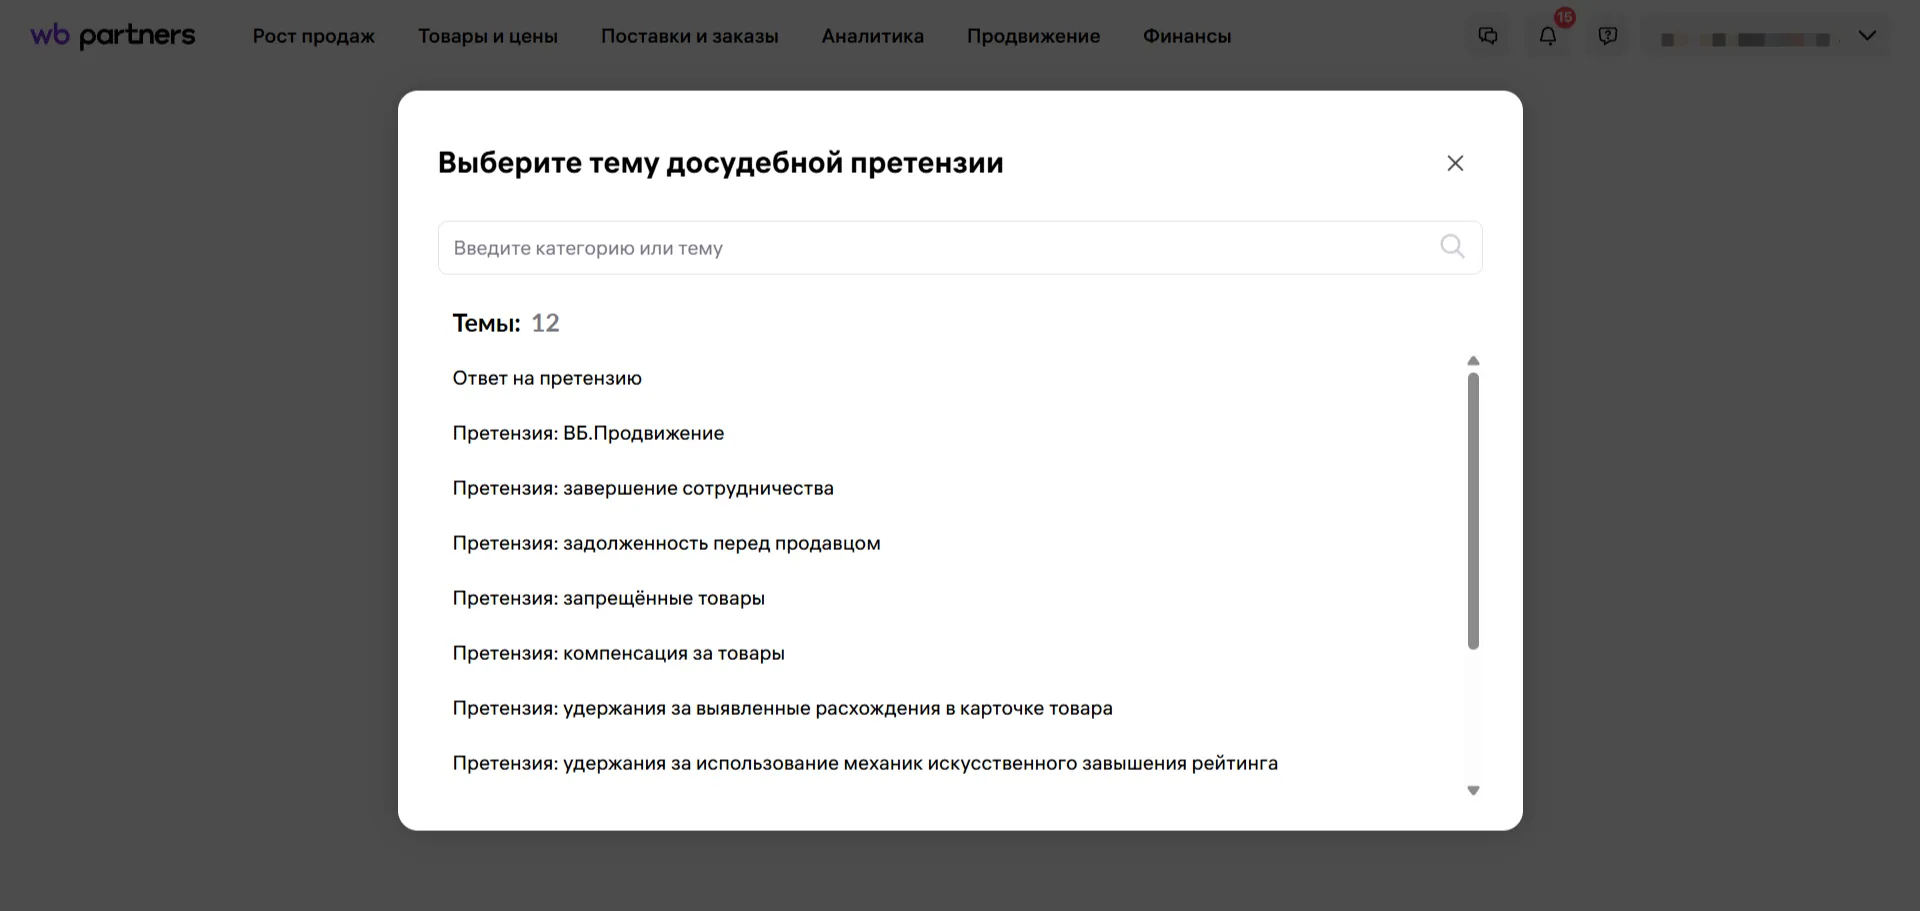Open the chat messages icon

click(1488, 36)
